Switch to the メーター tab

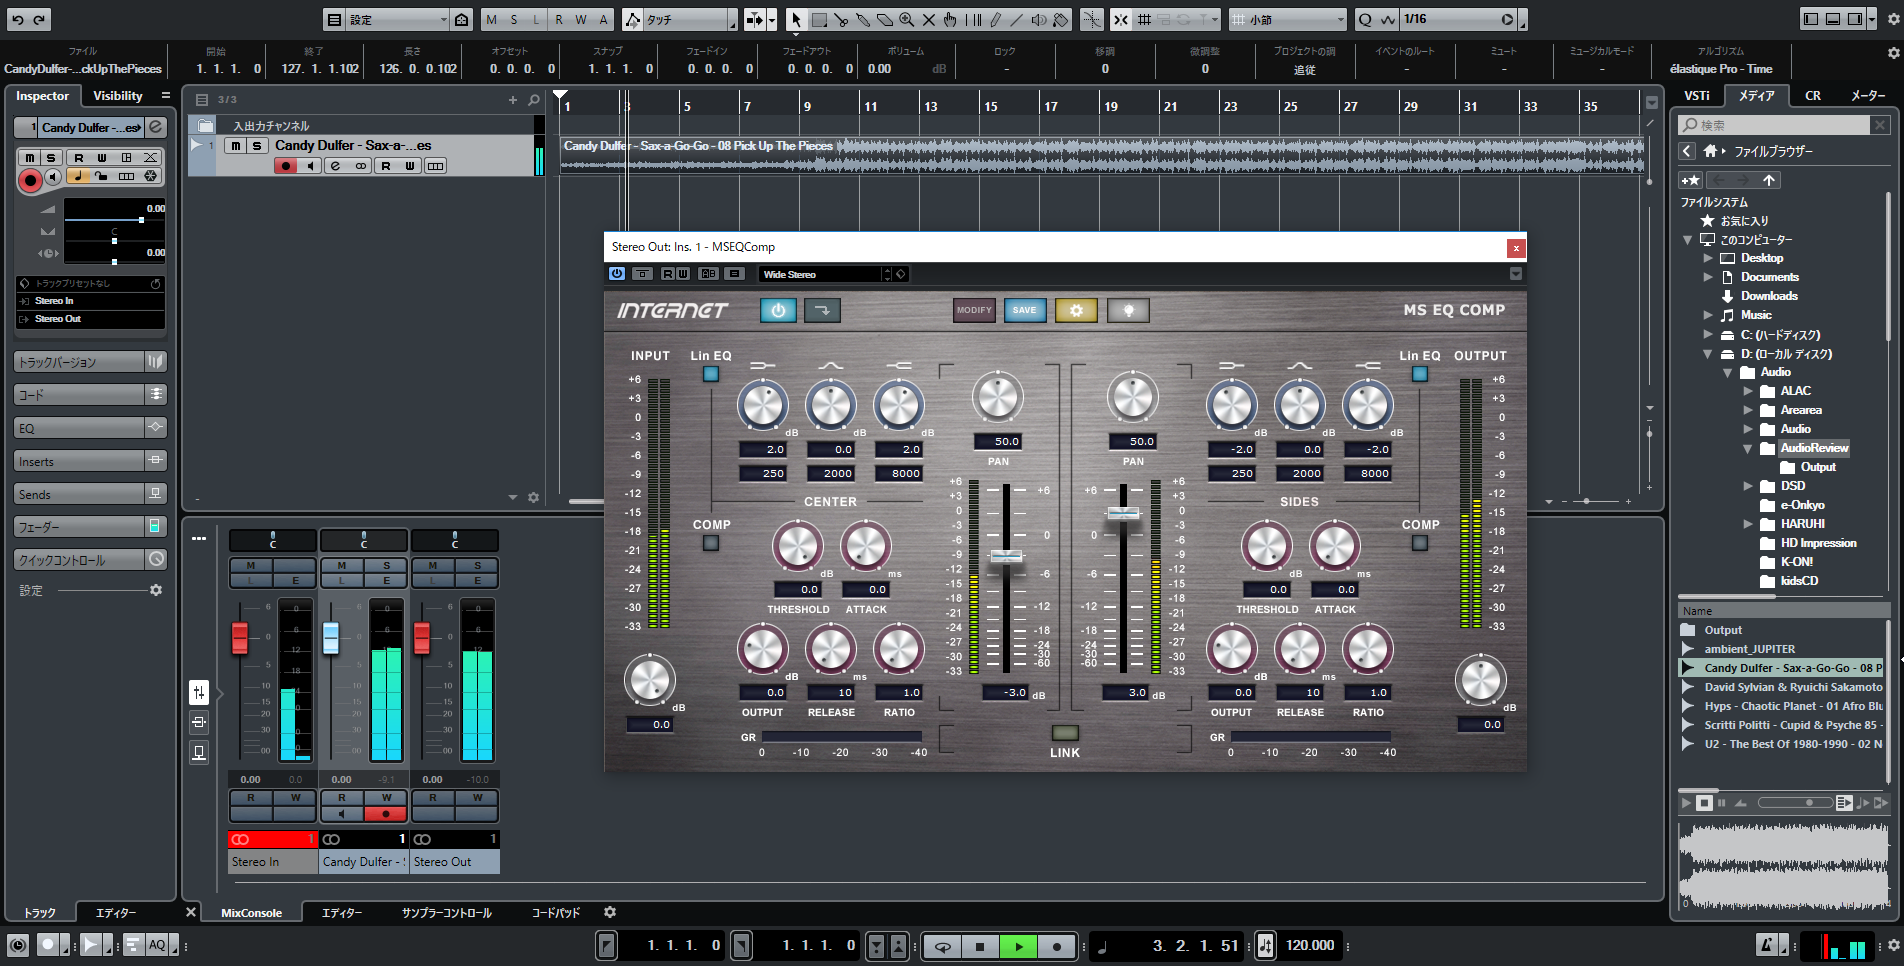click(x=1867, y=96)
